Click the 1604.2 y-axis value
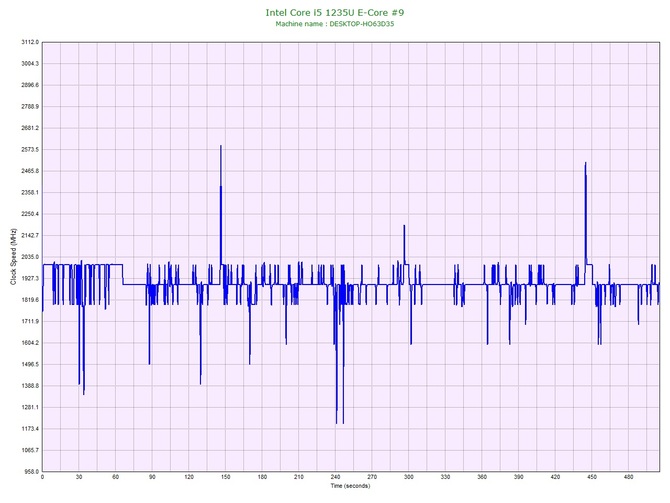 (30, 343)
